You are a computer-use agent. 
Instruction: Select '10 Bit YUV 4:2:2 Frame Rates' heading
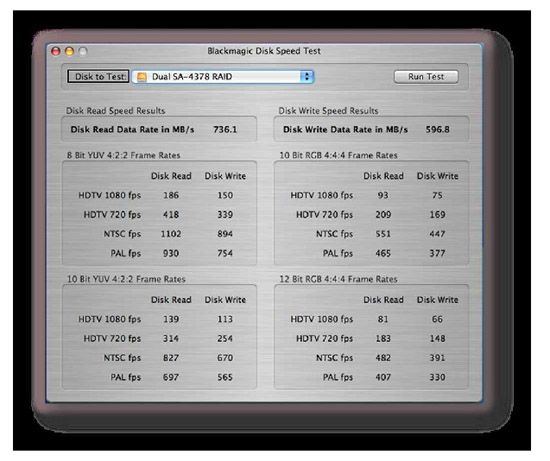pos(126,279)
